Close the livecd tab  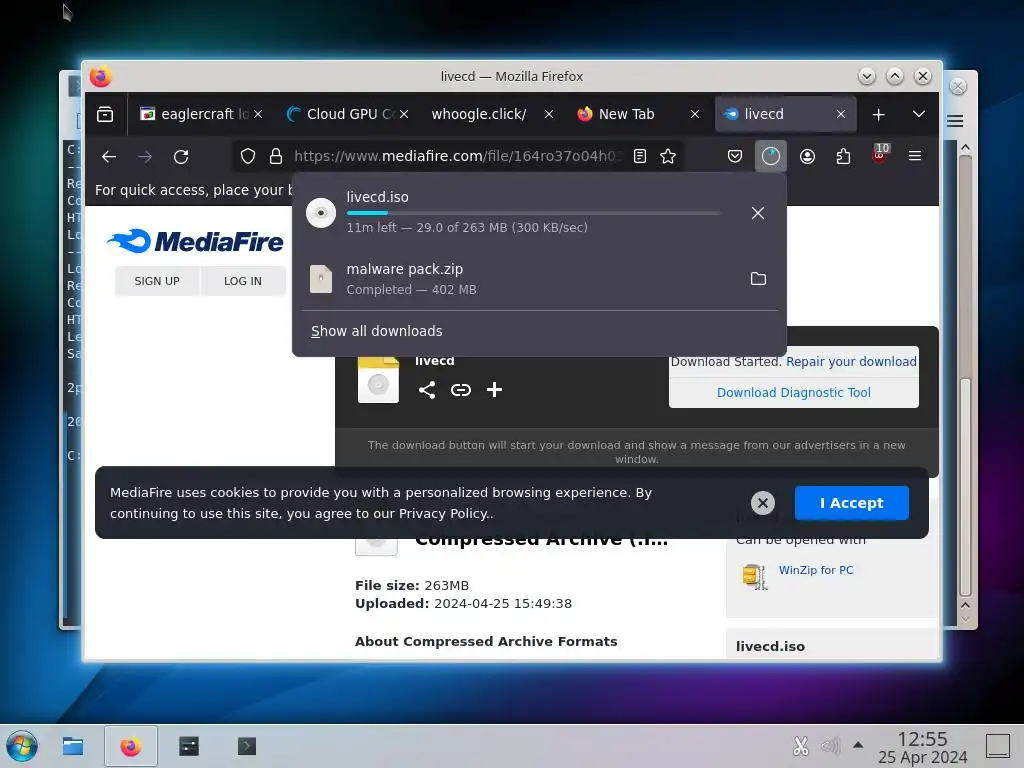tap(841, 114)
